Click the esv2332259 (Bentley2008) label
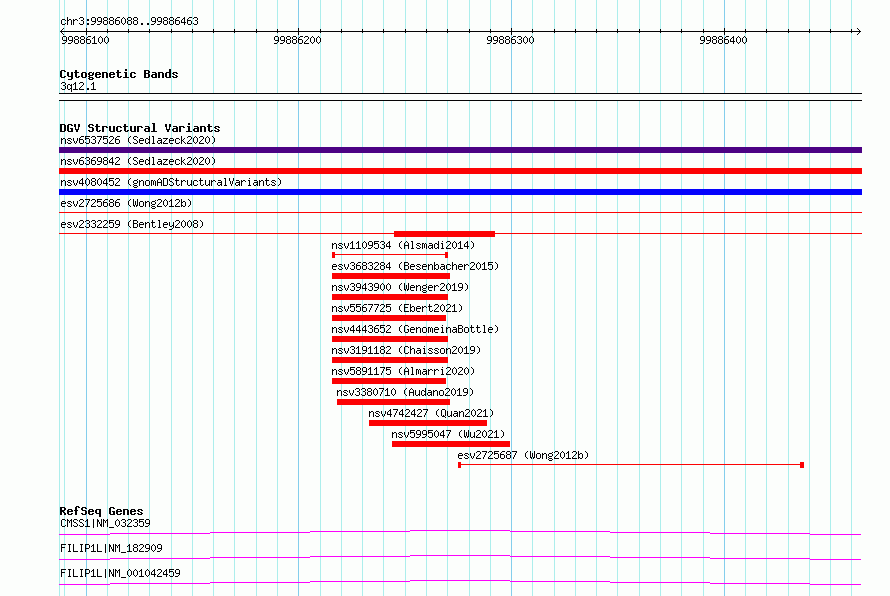The height and width of the screenshot is (596, 890). [132, 224]
